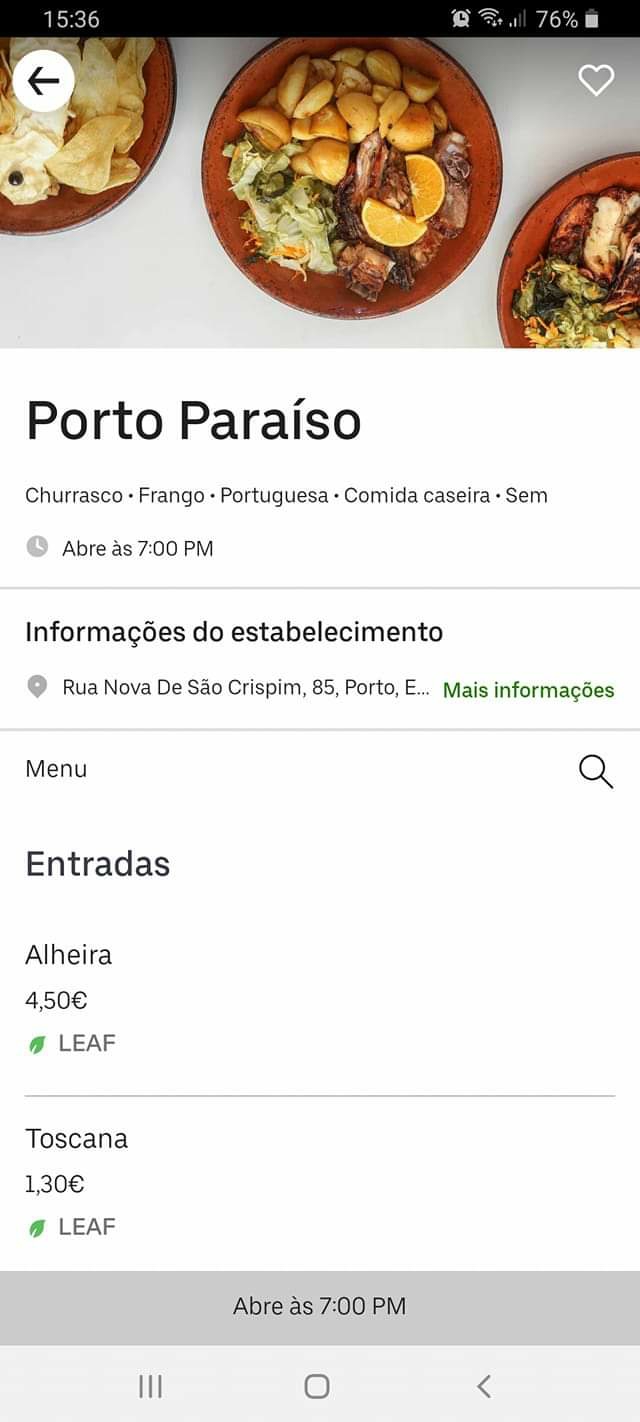This screenshot has height=1422, width=640.
Task: Tap the Rua Nova De São Crispim address
Action: 245,688
